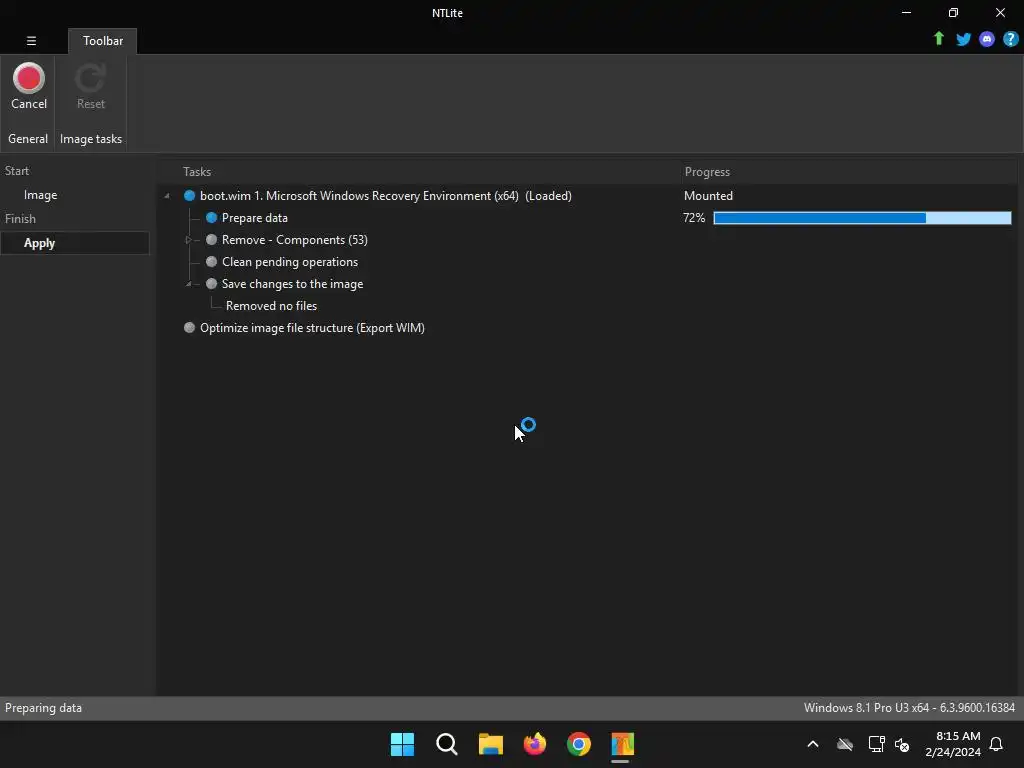
Task: Click the General group label
Action: pos(27,138)
